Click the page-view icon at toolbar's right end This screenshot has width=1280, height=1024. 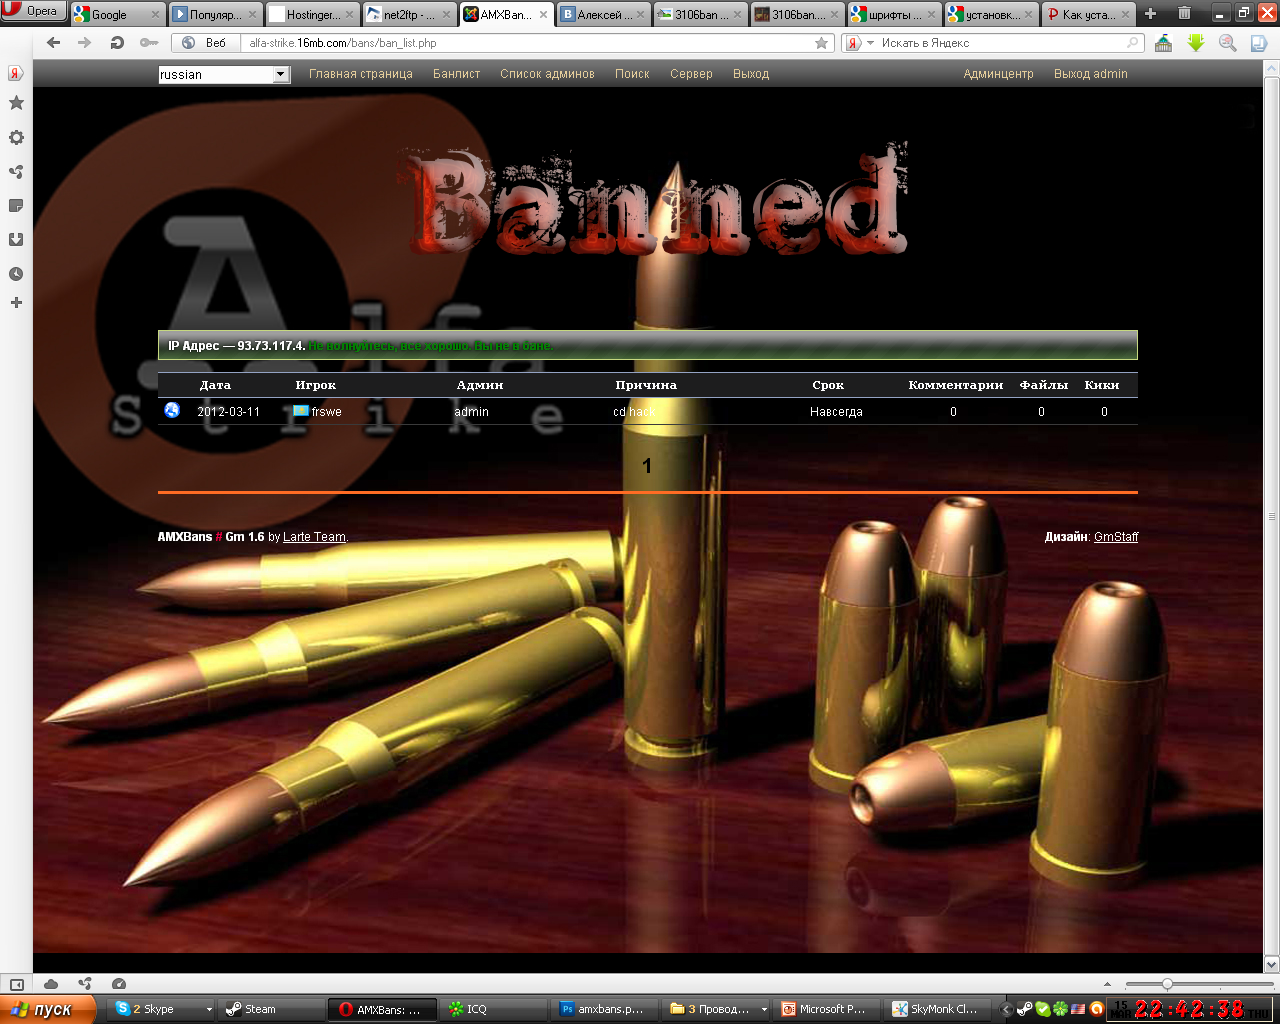pos(1259,43)
